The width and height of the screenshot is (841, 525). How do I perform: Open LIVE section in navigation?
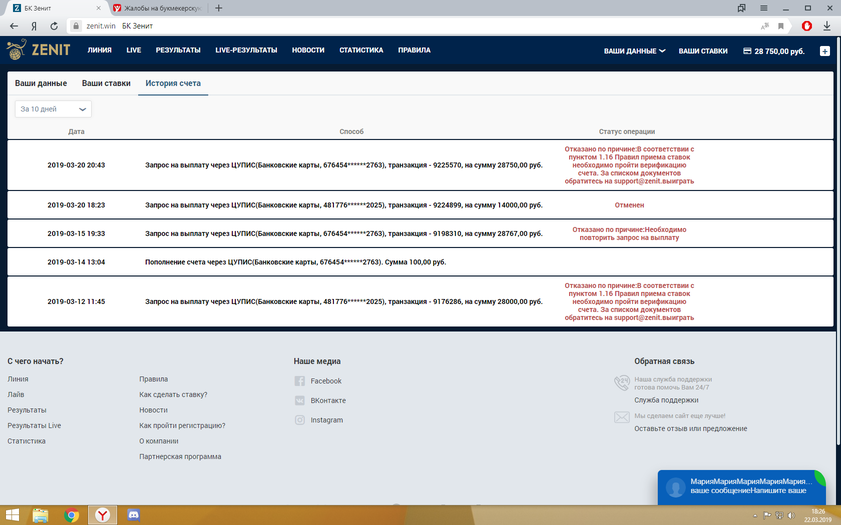tap(134, 50)
